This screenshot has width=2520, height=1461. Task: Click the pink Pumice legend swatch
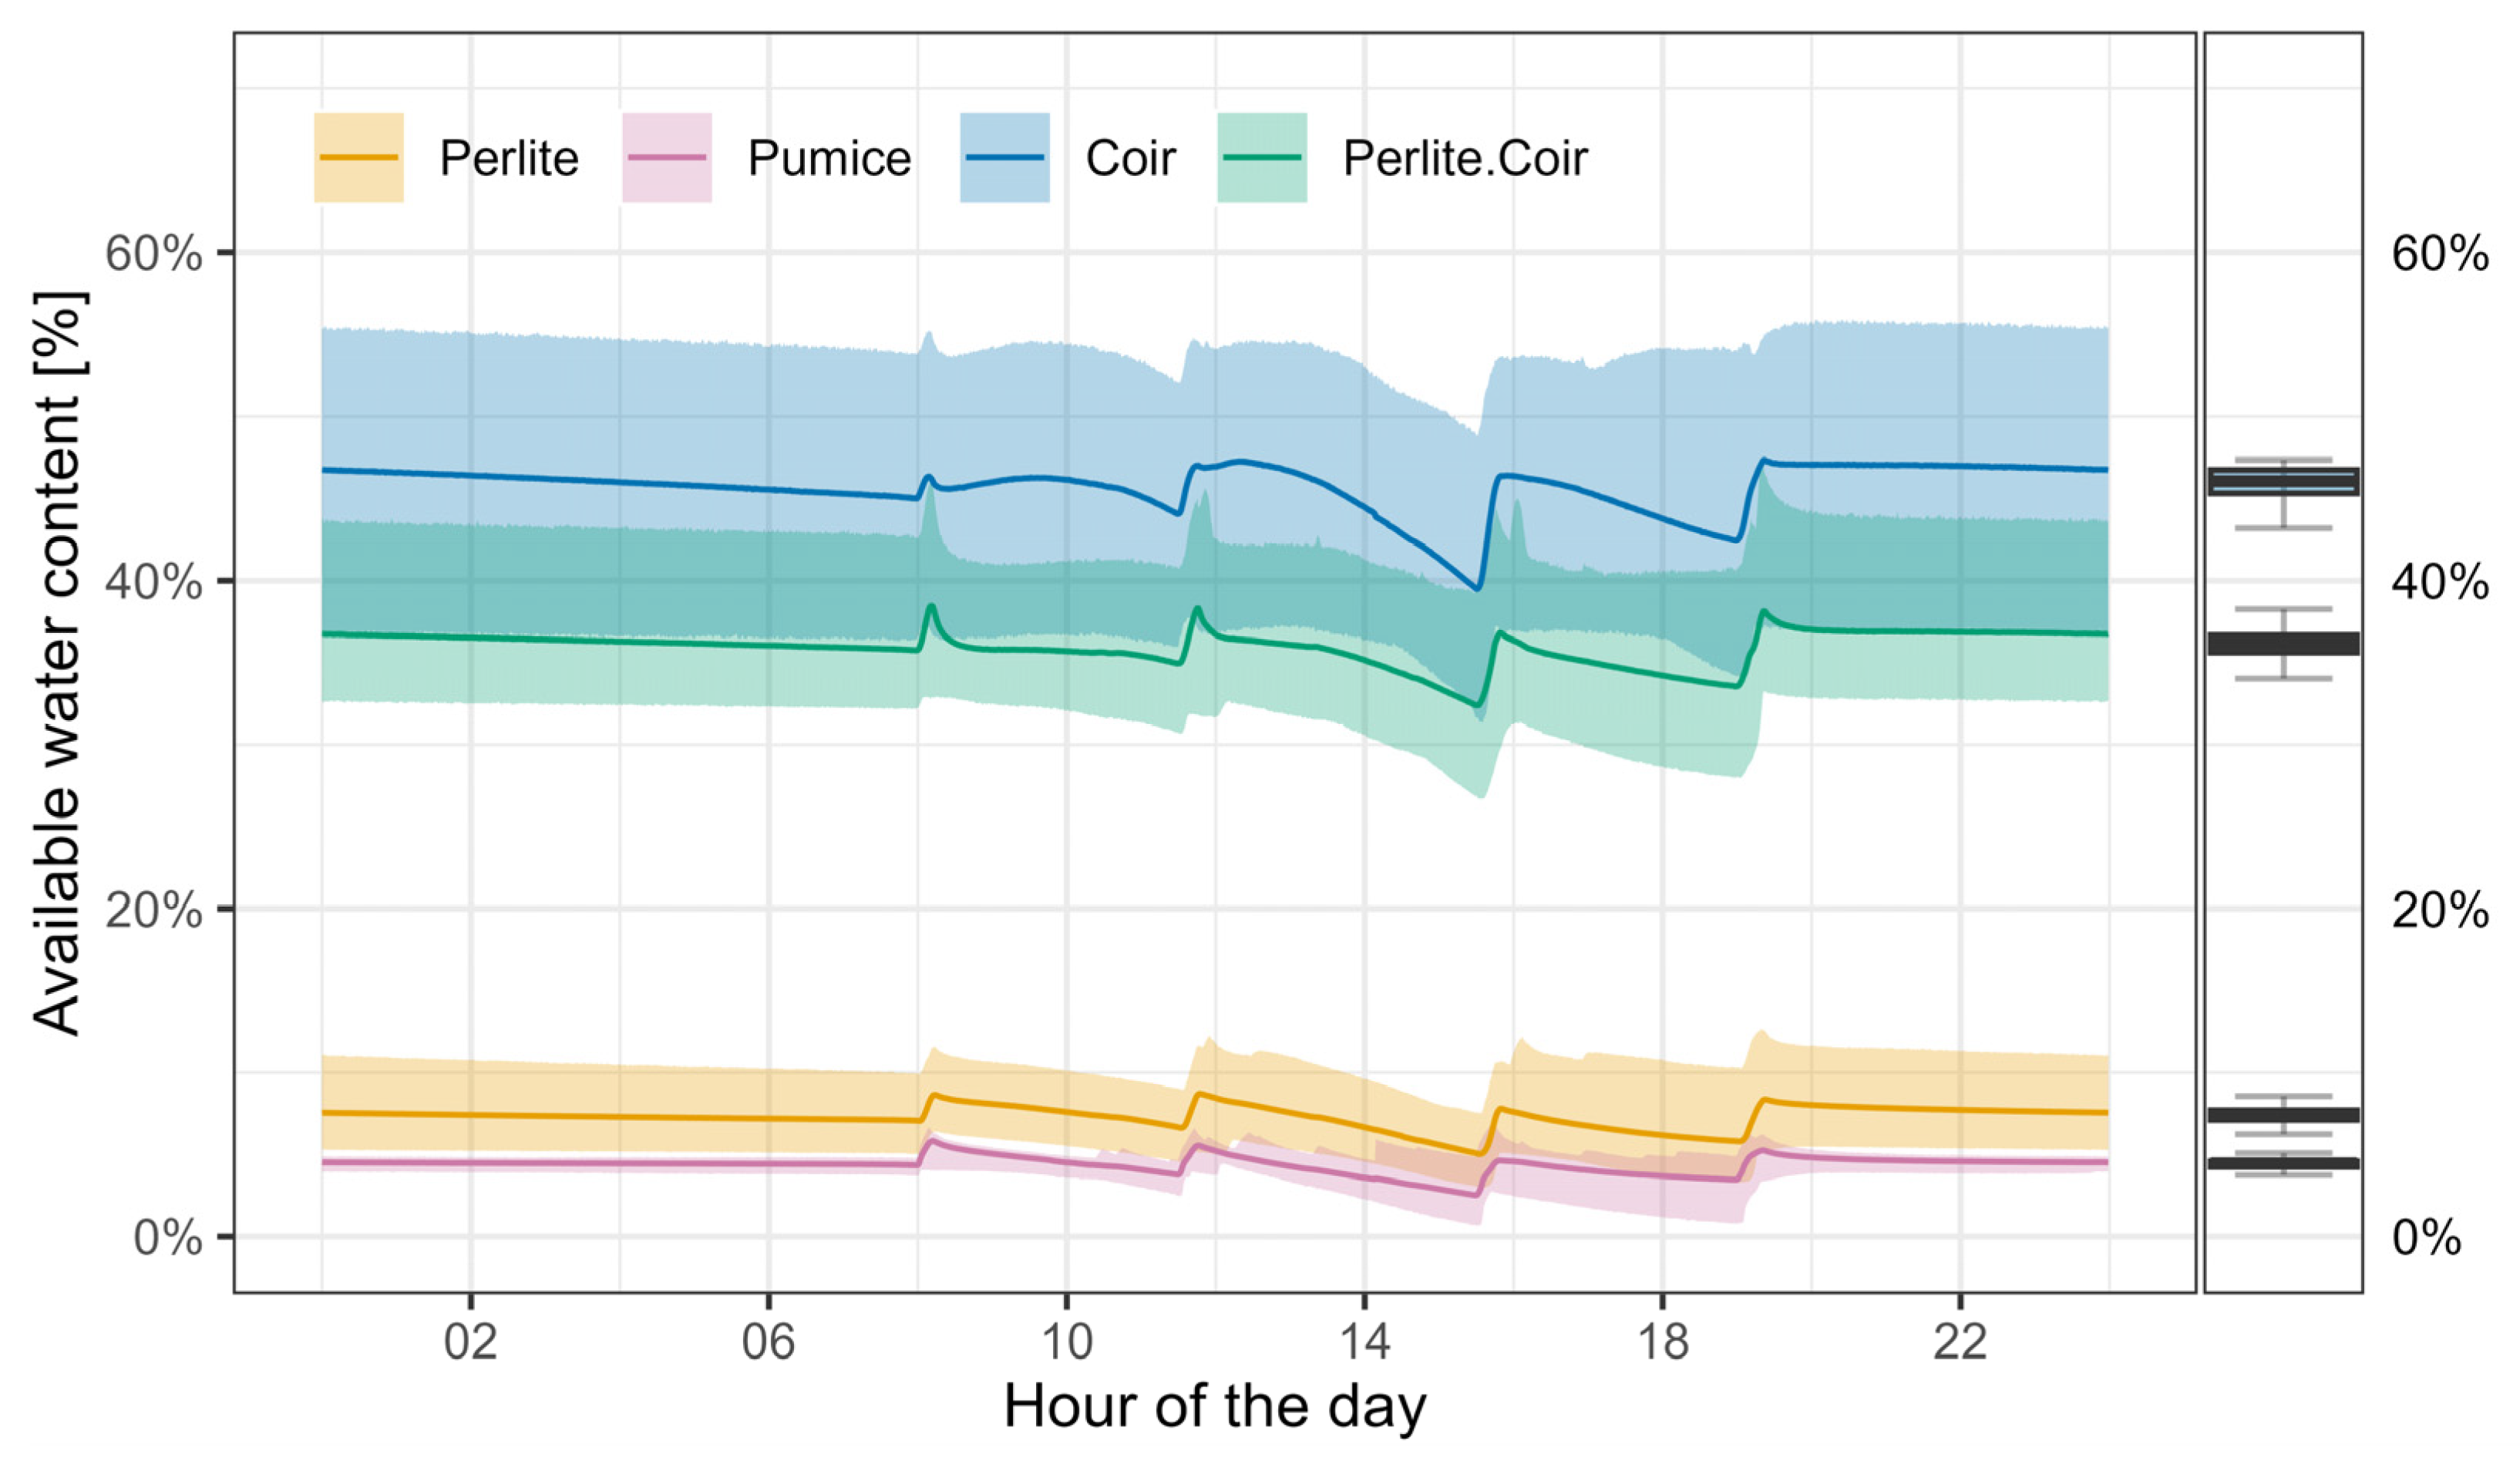(x=666, y=158)
